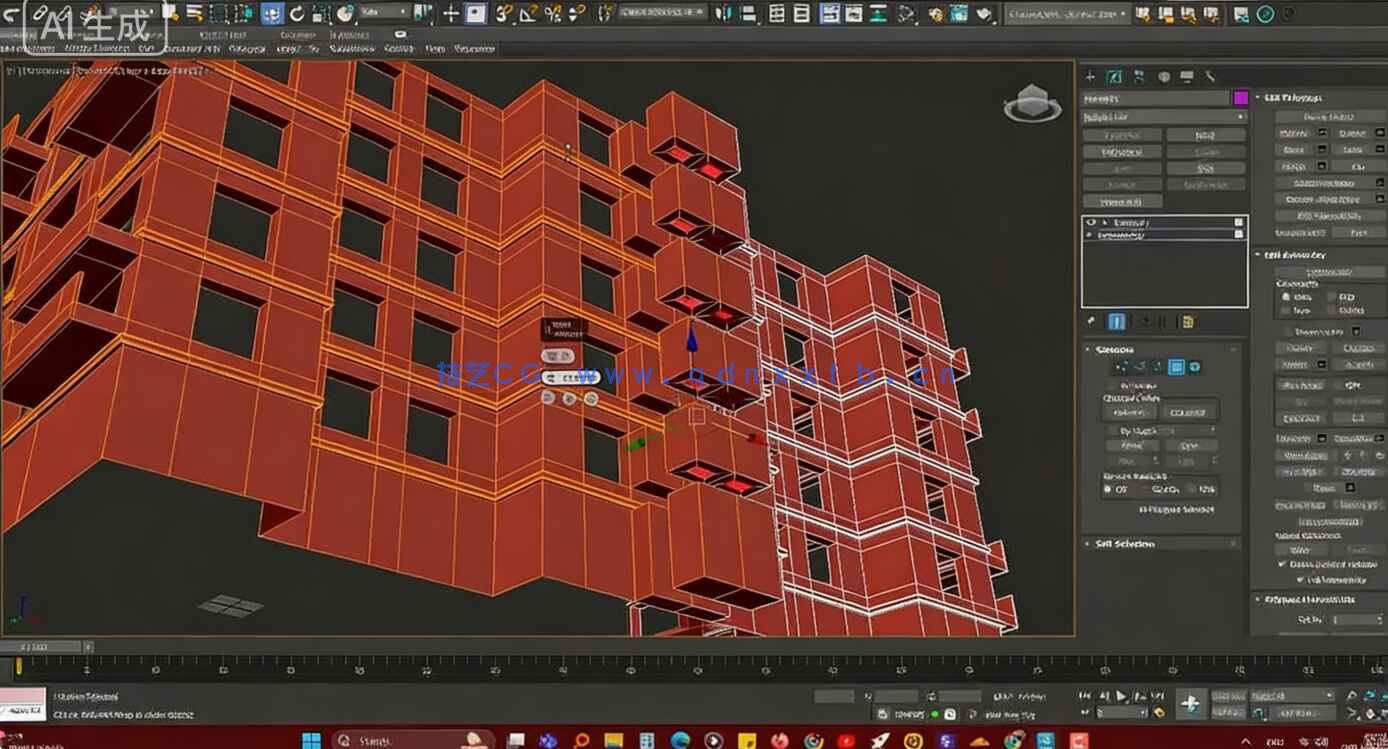Click the Utilities wrench icon
This screenshot has width=1388, height=749.
point(1211,76)
